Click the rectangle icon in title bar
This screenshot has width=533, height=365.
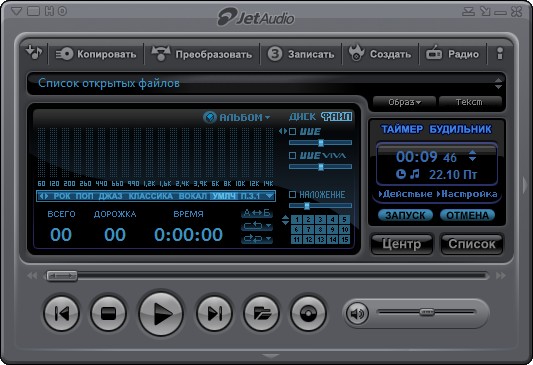pyautogui.click(x=33, y=11)
